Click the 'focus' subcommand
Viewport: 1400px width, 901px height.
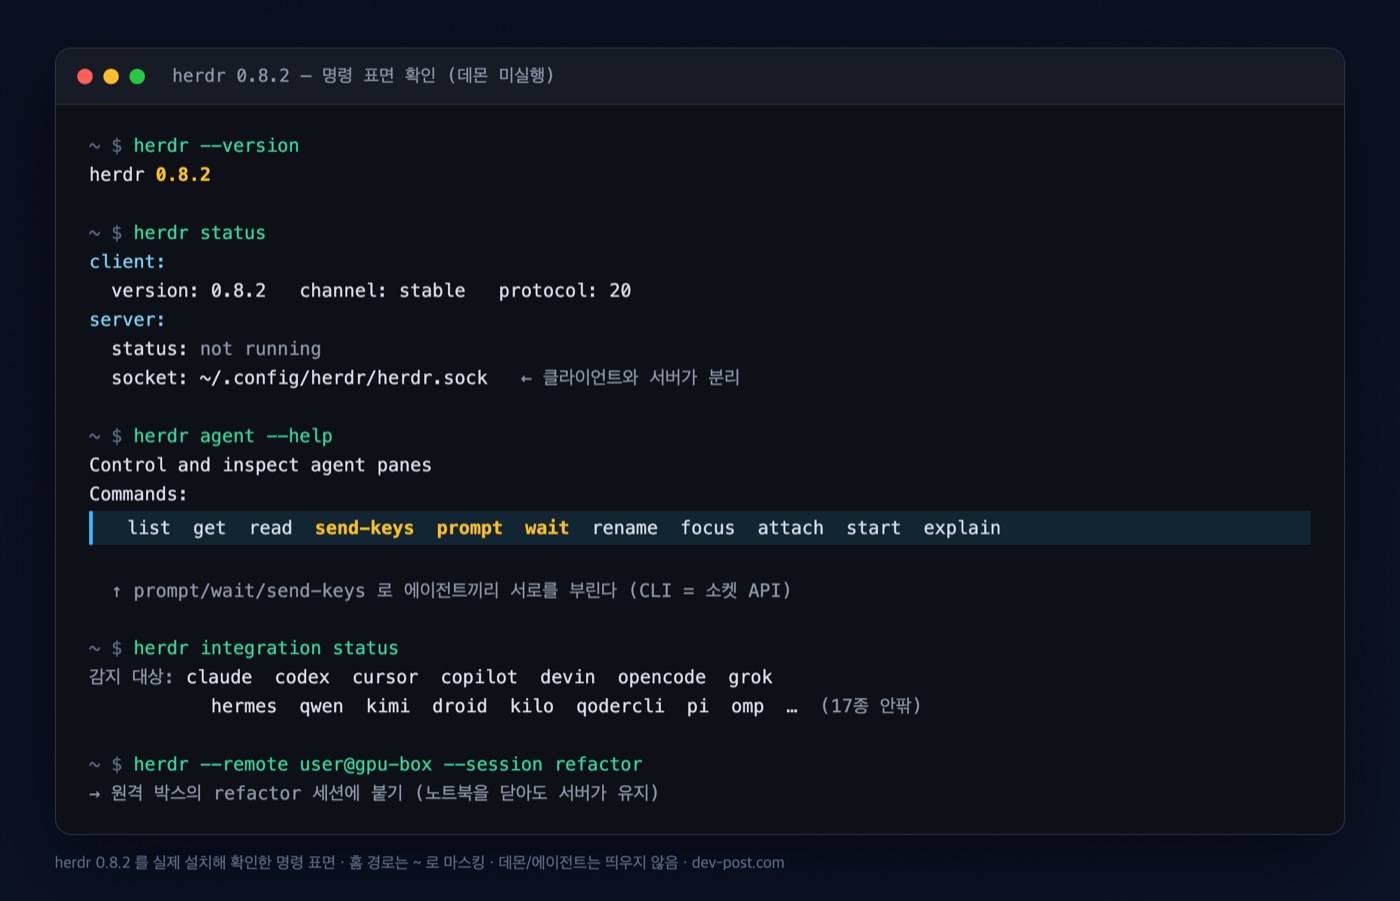tap(708, 528)
